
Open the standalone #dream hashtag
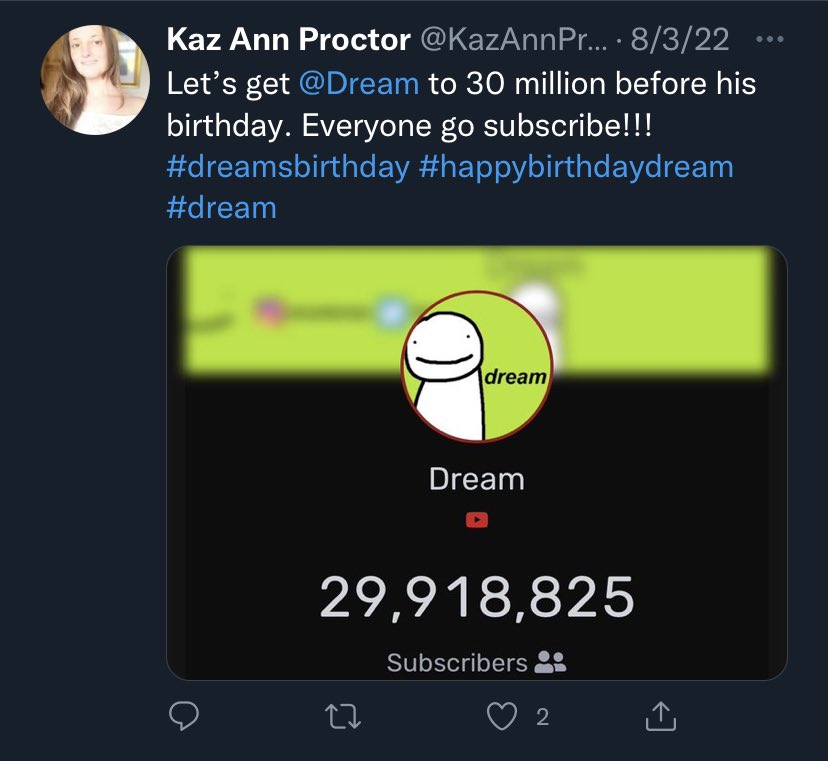(x=221, y=208)
